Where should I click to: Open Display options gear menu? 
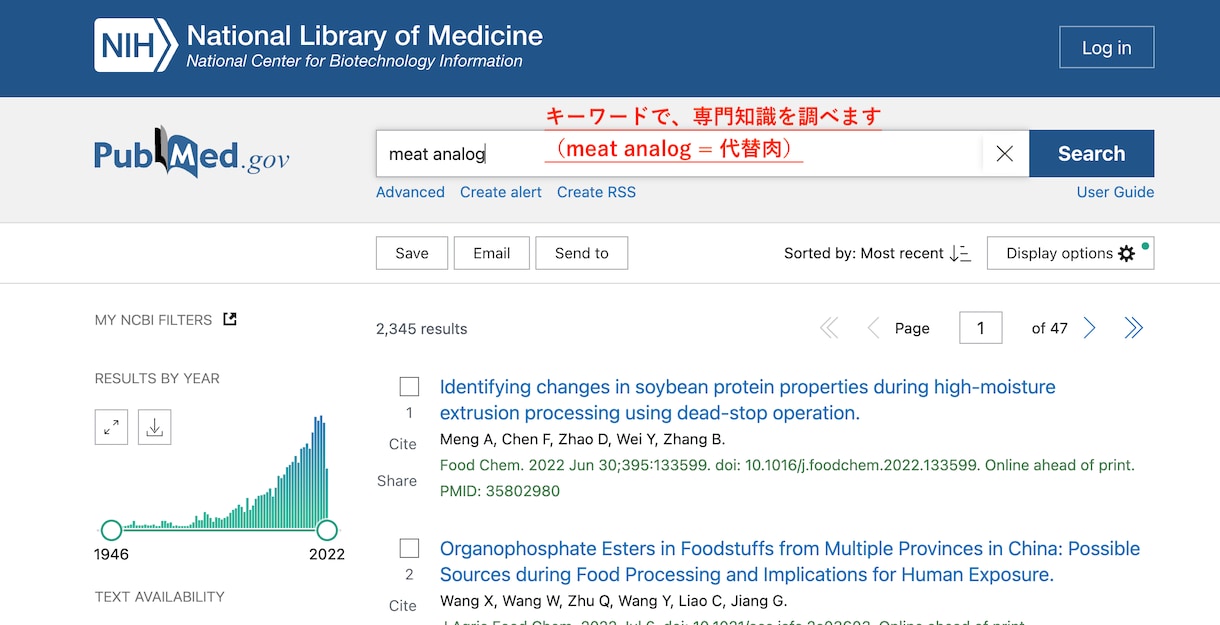coord(1070,253)
